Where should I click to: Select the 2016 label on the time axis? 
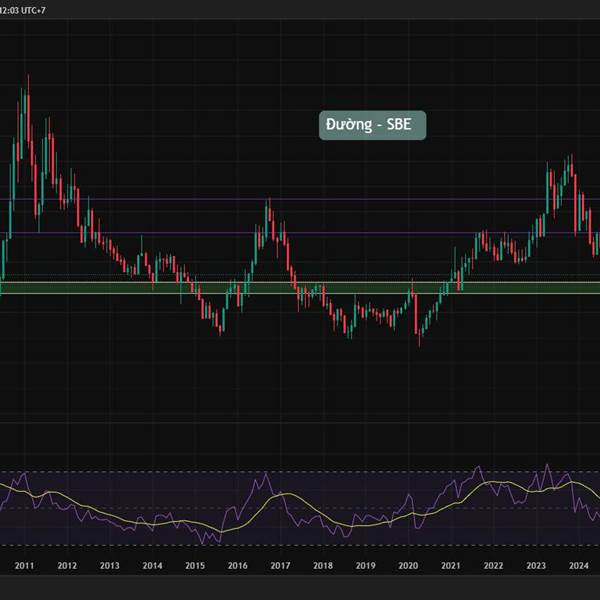(238, 566)
